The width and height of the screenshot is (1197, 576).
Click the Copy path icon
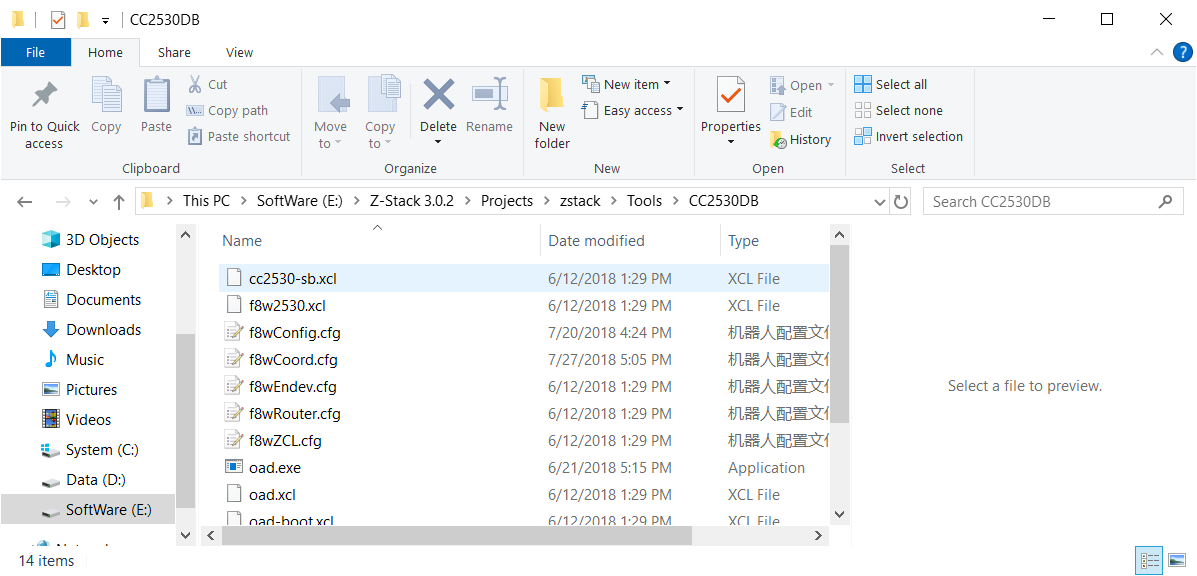click(195, 111)
